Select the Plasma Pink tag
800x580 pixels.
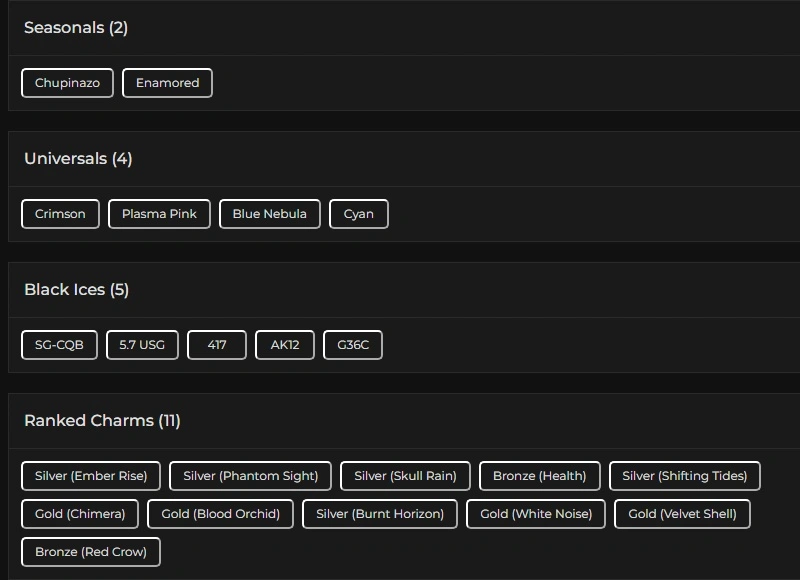(159, 214)
